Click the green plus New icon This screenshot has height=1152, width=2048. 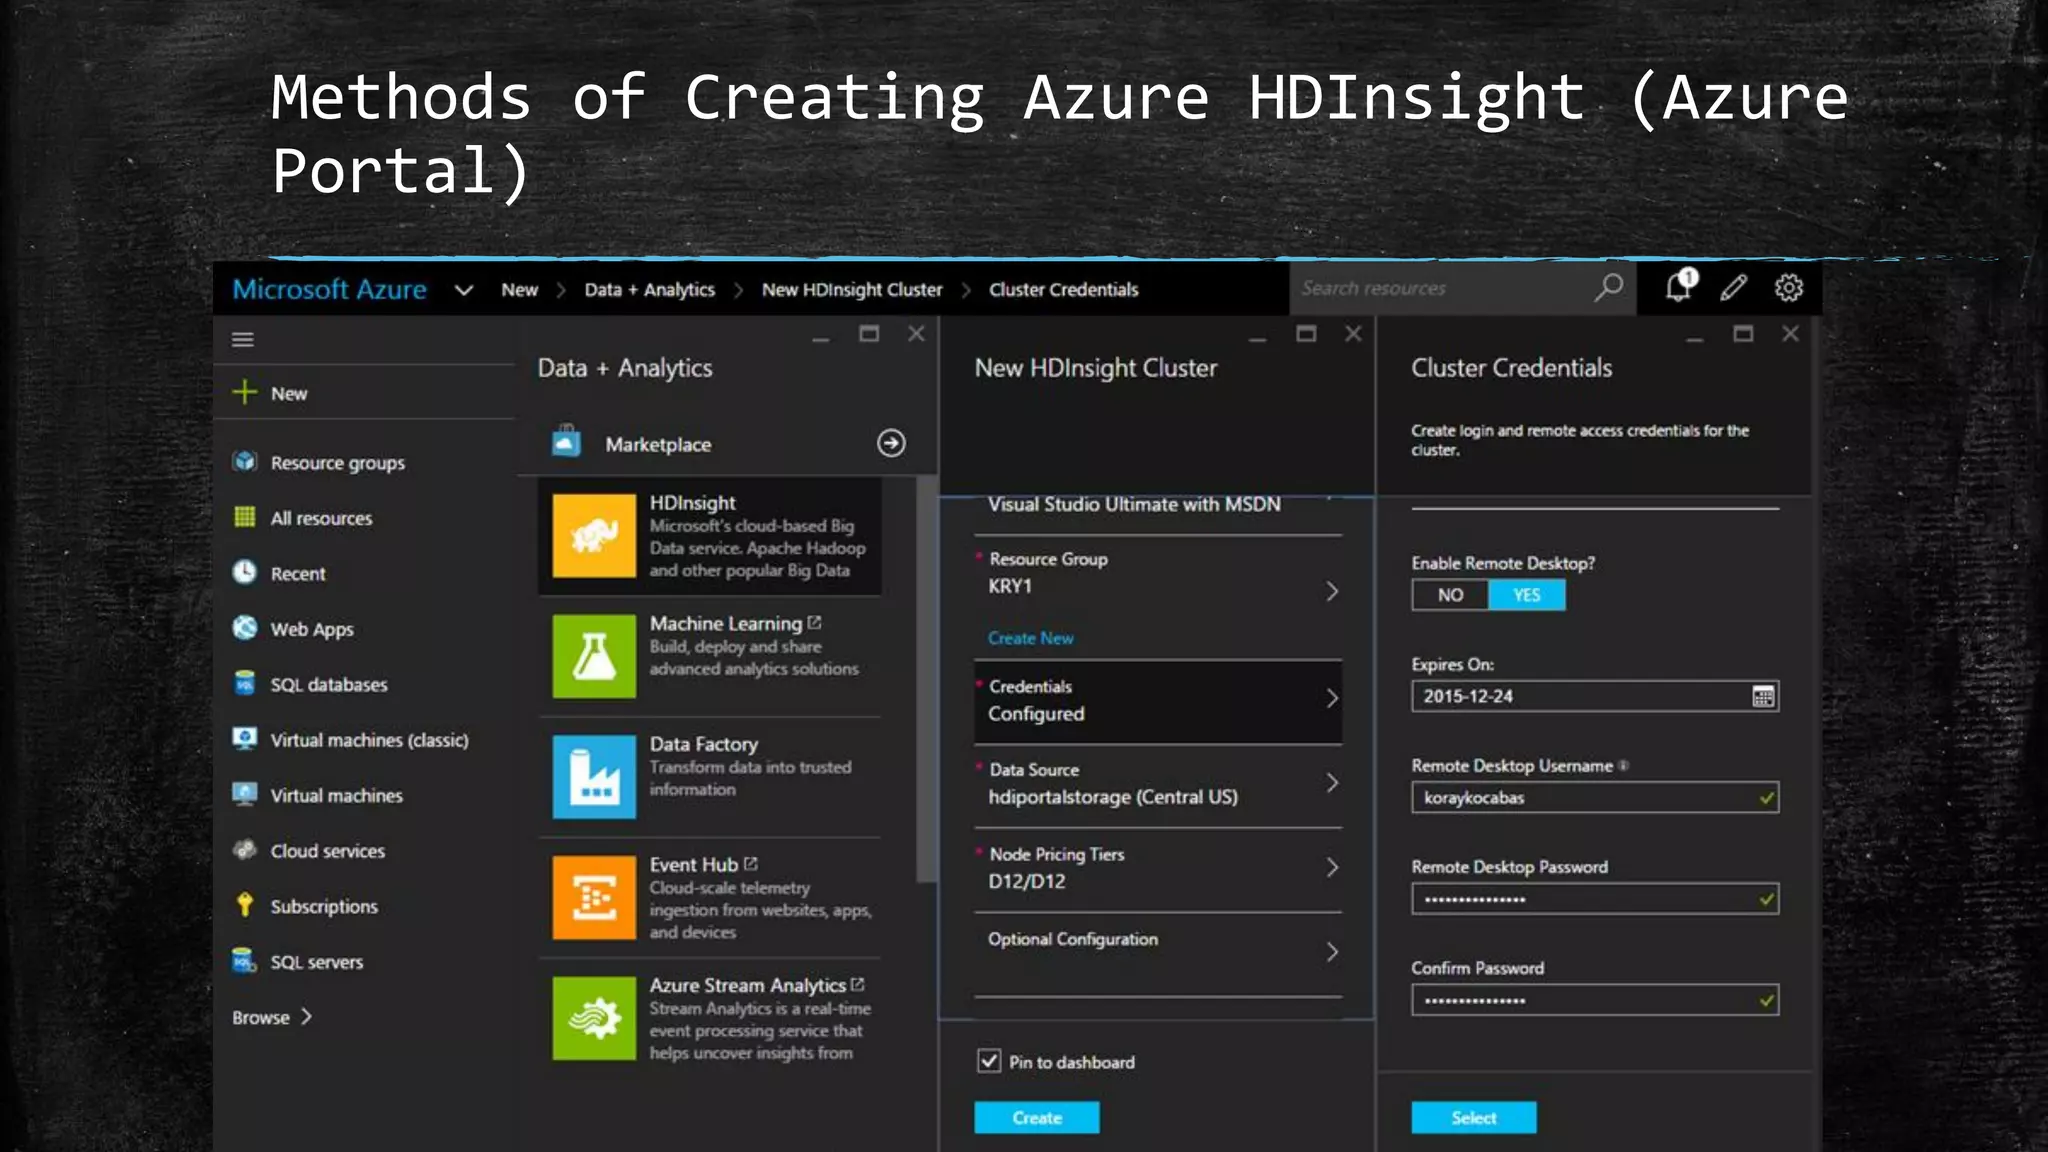coord(244,392)
